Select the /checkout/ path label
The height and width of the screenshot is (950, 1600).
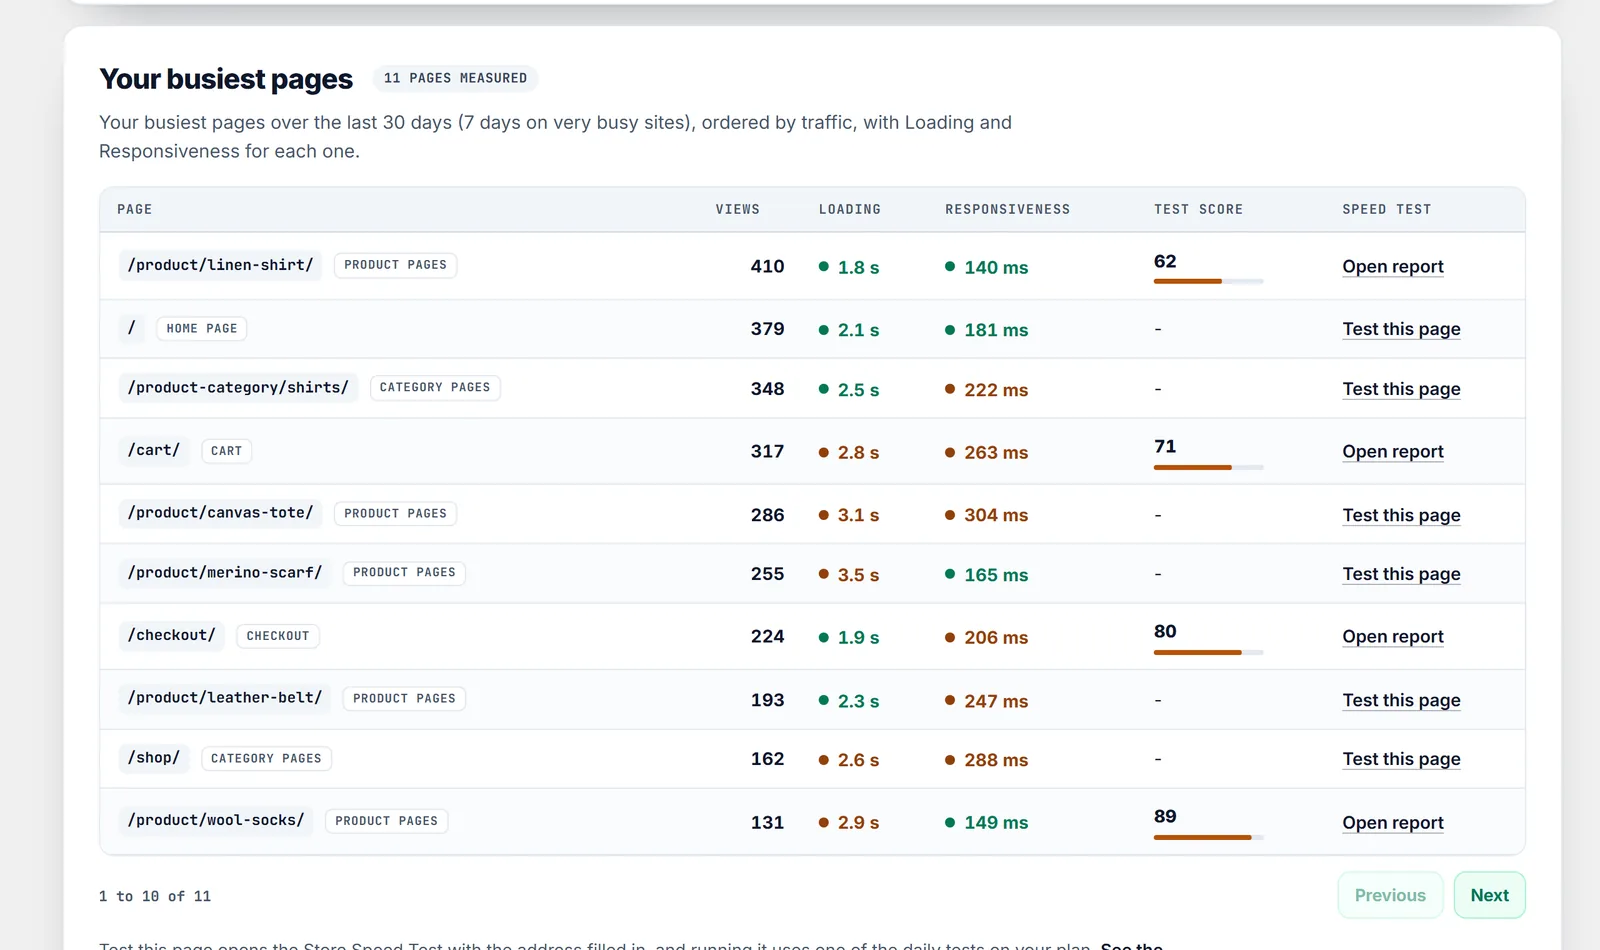coord(171,635)
